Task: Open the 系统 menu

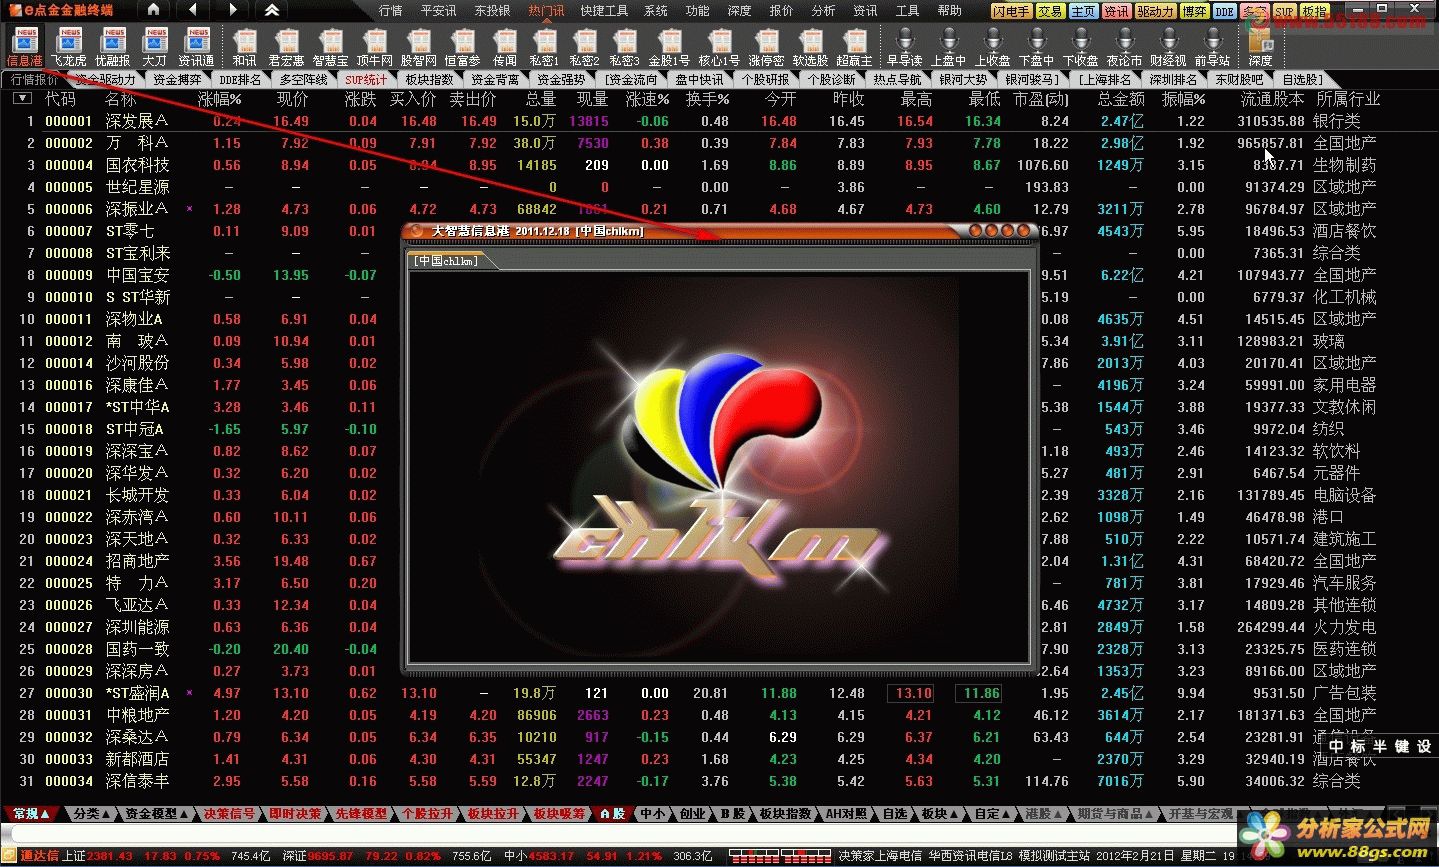Action: [x=655, y=10]
